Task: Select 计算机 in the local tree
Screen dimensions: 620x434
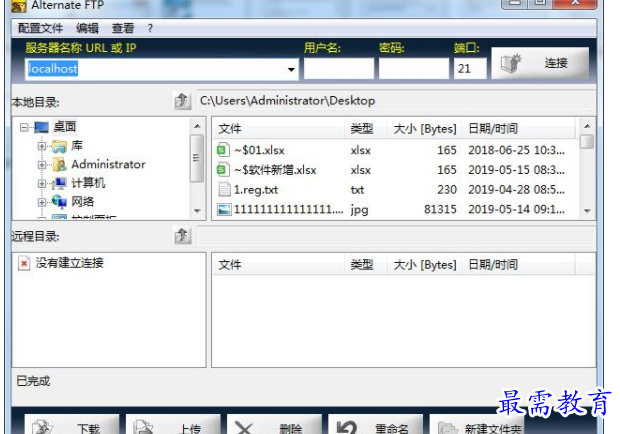Action: pos(88,183)
